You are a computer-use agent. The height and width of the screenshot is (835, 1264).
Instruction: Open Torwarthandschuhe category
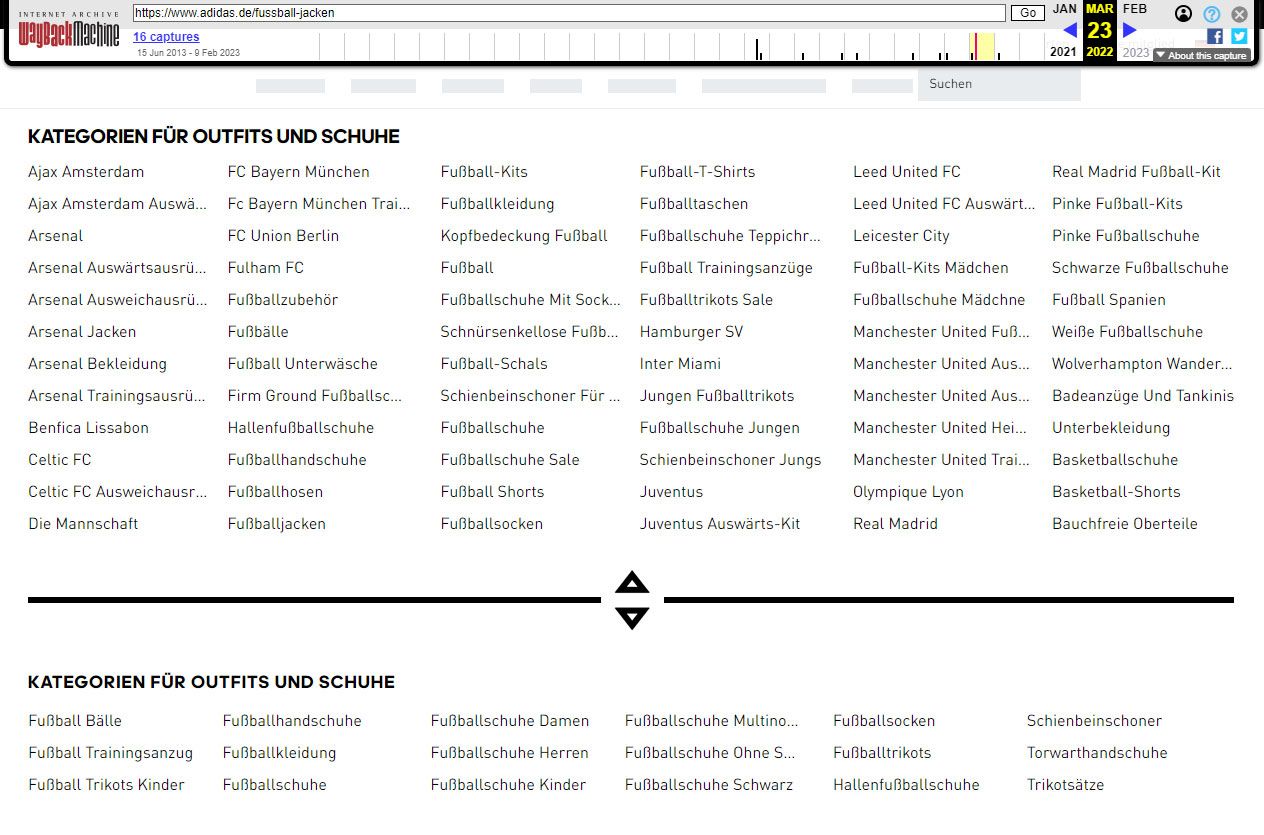[x=1097, y=753]
